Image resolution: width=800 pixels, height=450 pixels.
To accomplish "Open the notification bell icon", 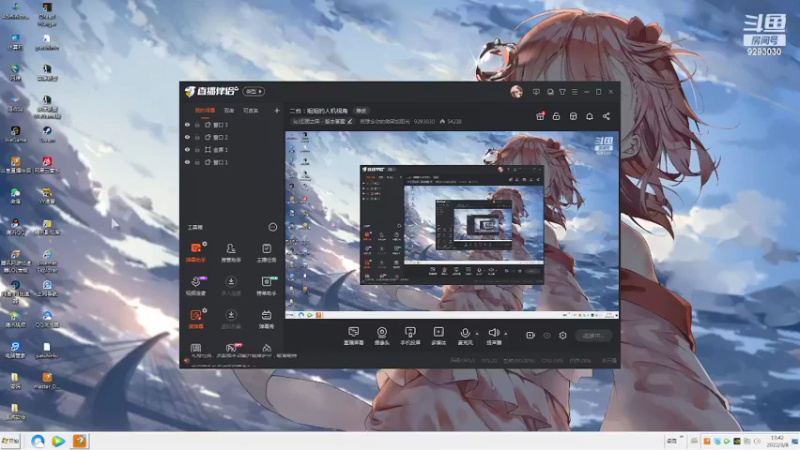I will (x=589, y=116).
